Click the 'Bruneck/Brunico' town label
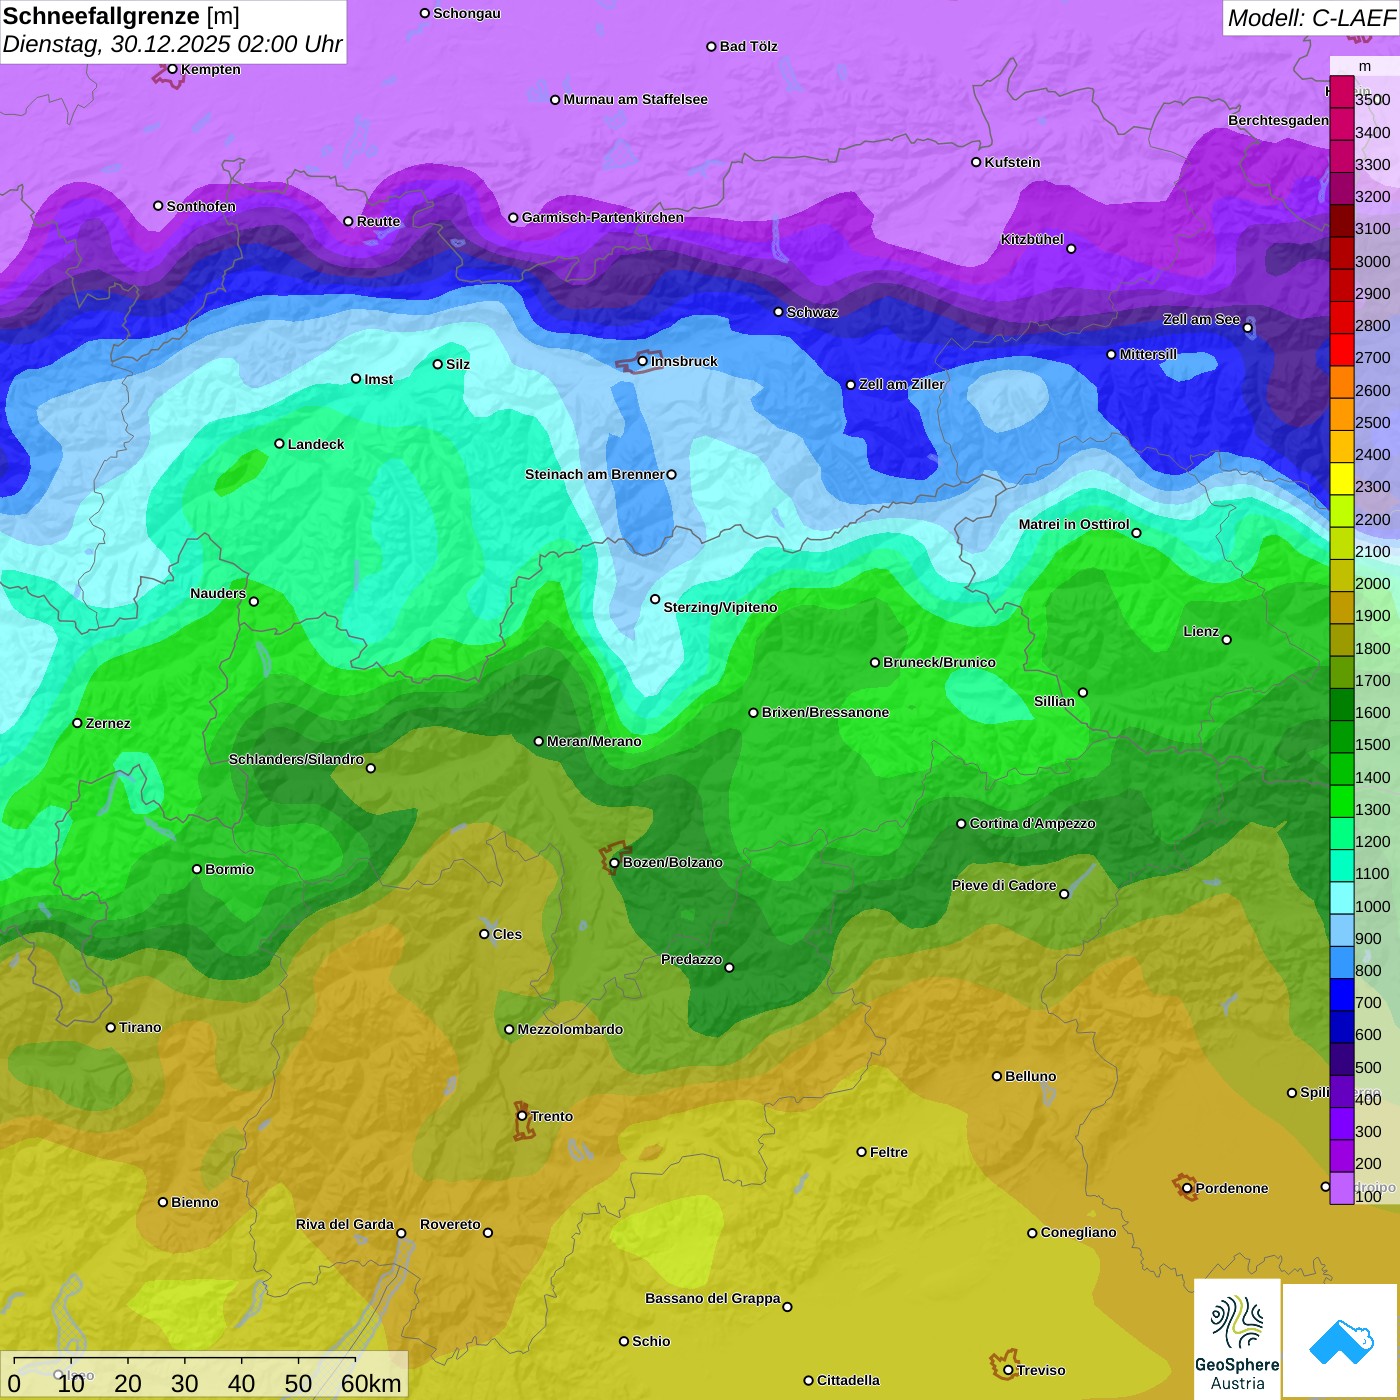The height and width of the screenshot is (1400, 1400). pos(939,662)
